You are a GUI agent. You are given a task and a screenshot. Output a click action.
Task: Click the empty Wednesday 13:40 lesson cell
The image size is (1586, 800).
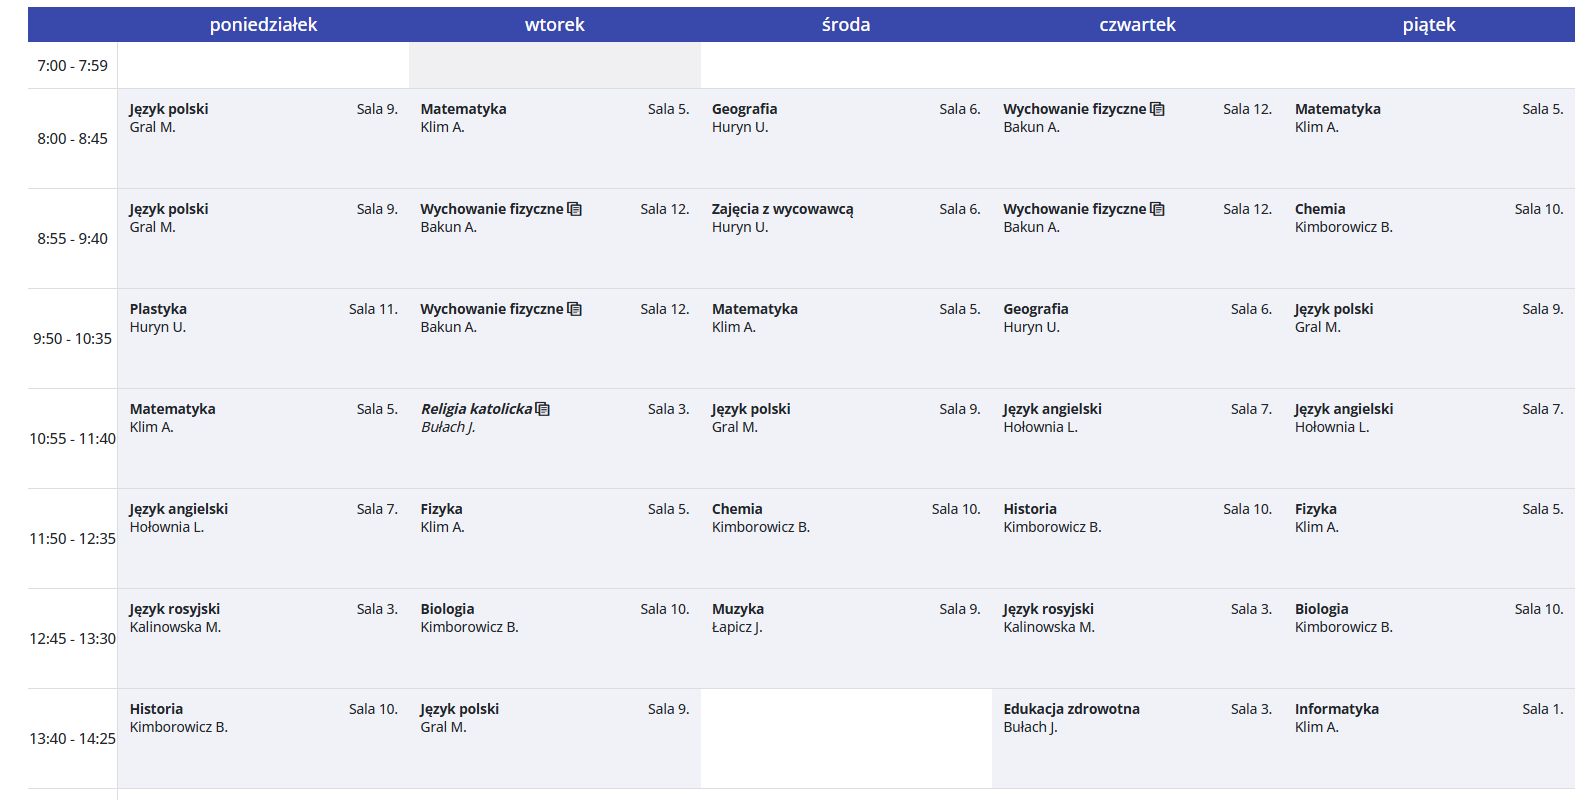click(x=846, y=738)
